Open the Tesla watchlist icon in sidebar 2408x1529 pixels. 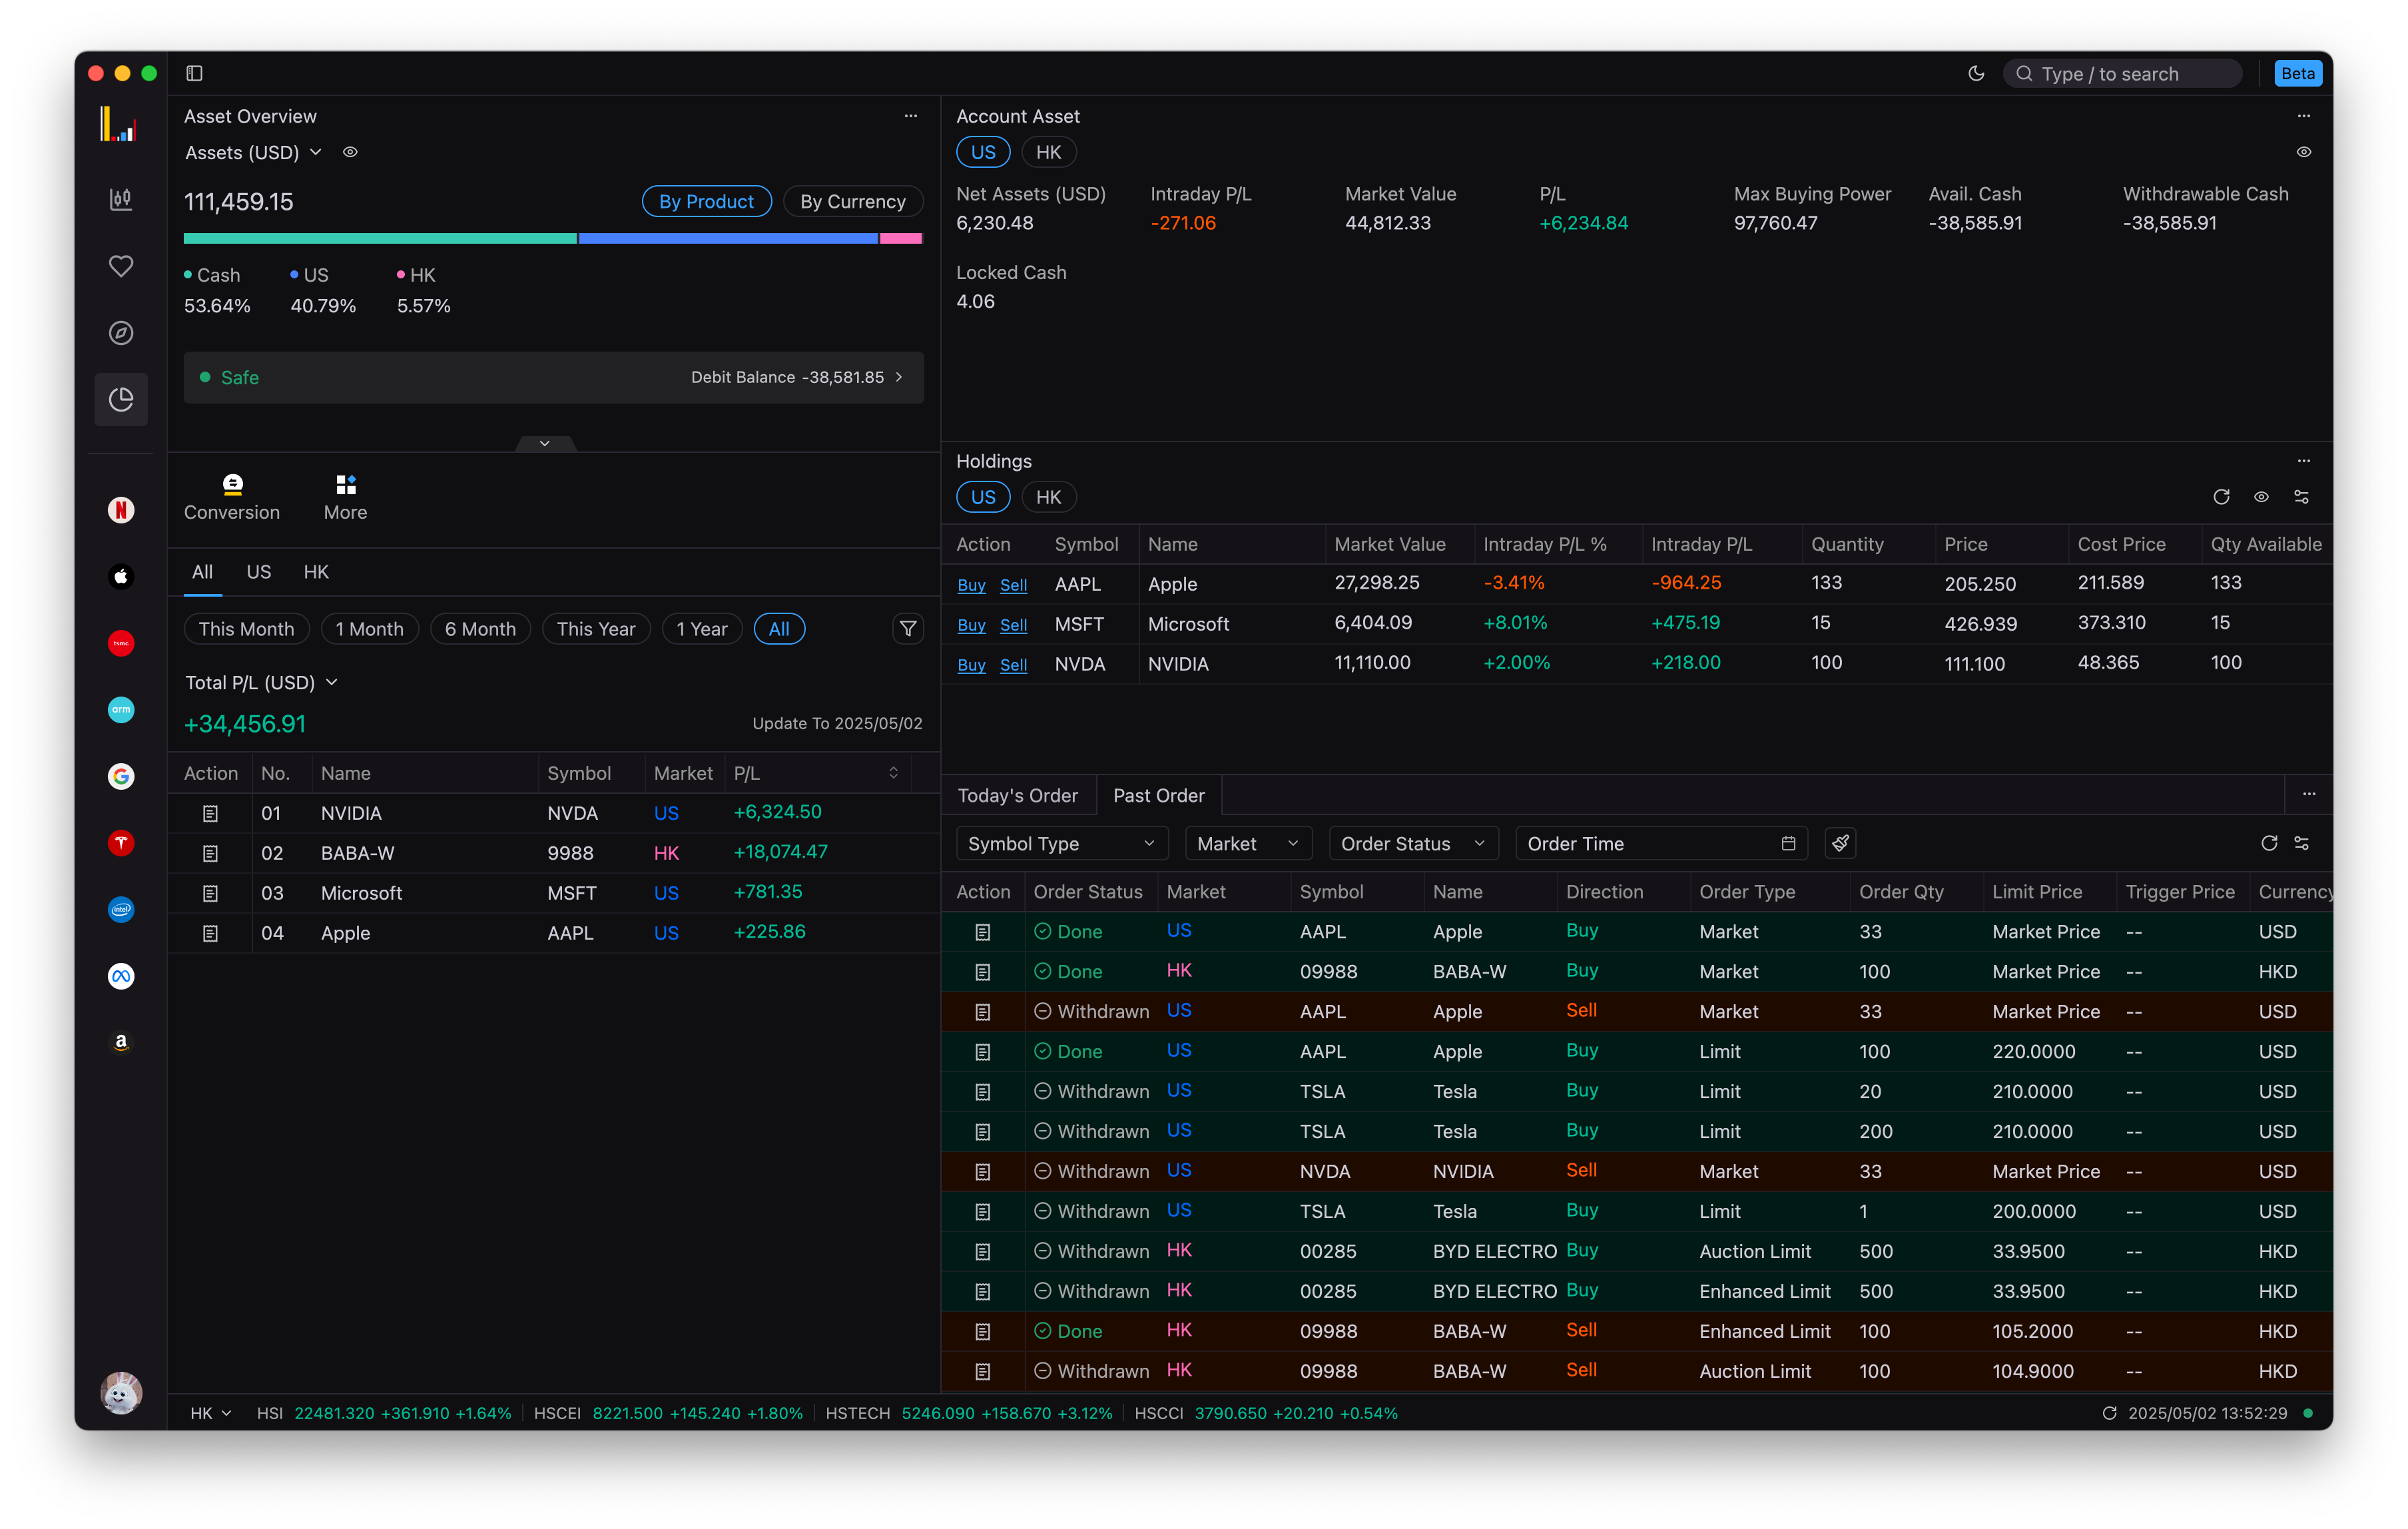(121, 843)
